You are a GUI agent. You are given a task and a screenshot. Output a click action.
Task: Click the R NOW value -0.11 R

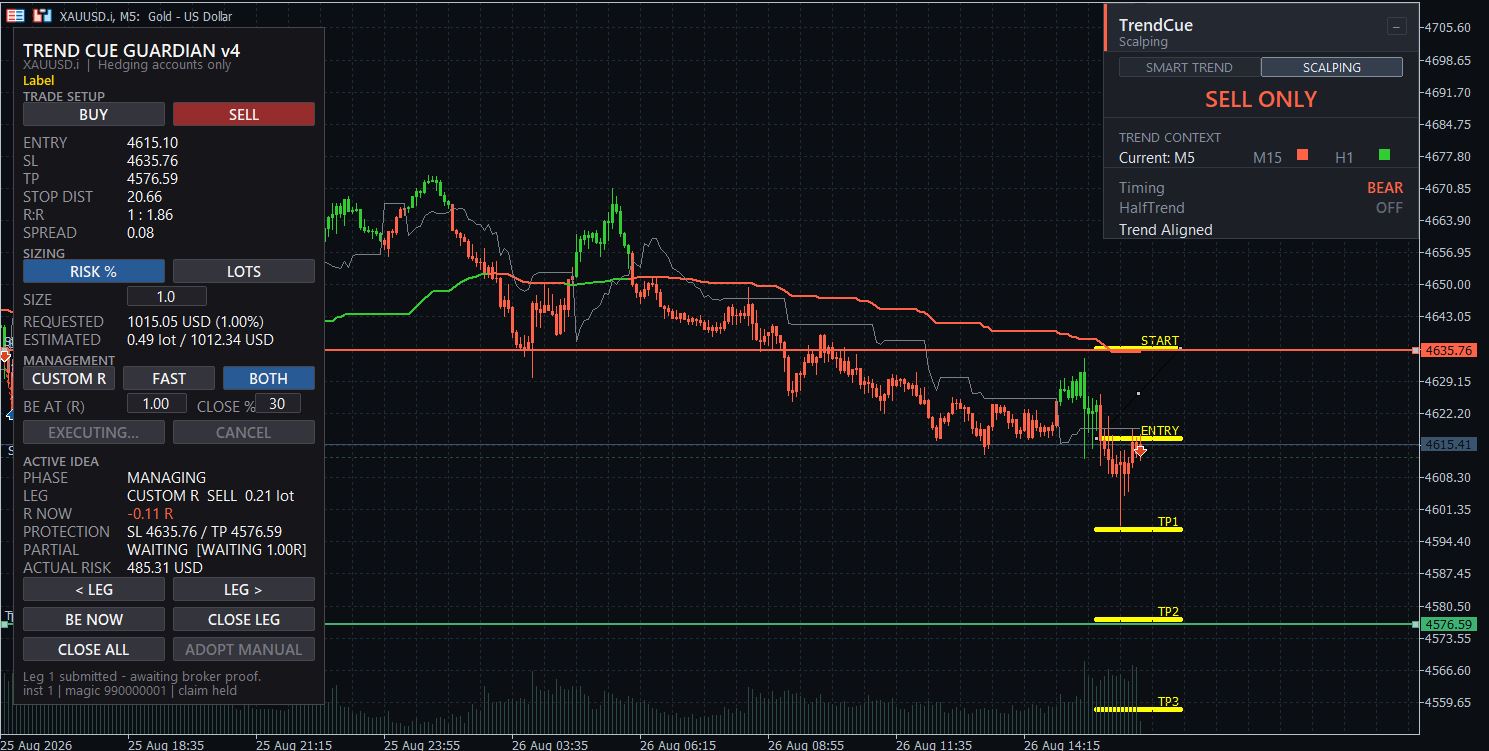point(150,514)
